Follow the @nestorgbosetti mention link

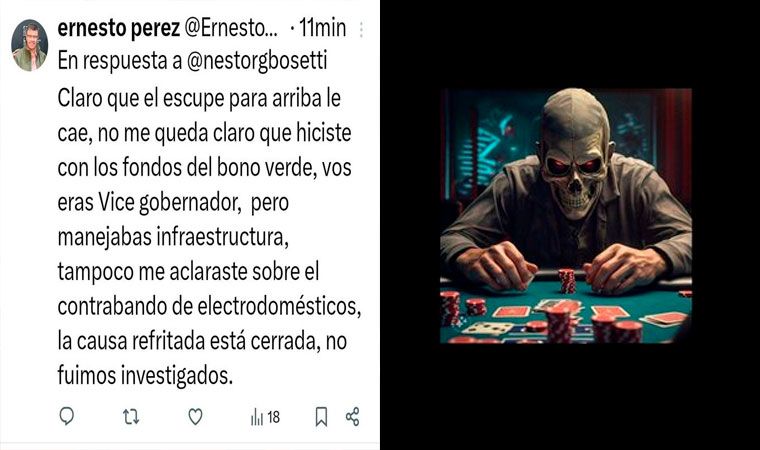pyautogui.click(x=257, y=61)
